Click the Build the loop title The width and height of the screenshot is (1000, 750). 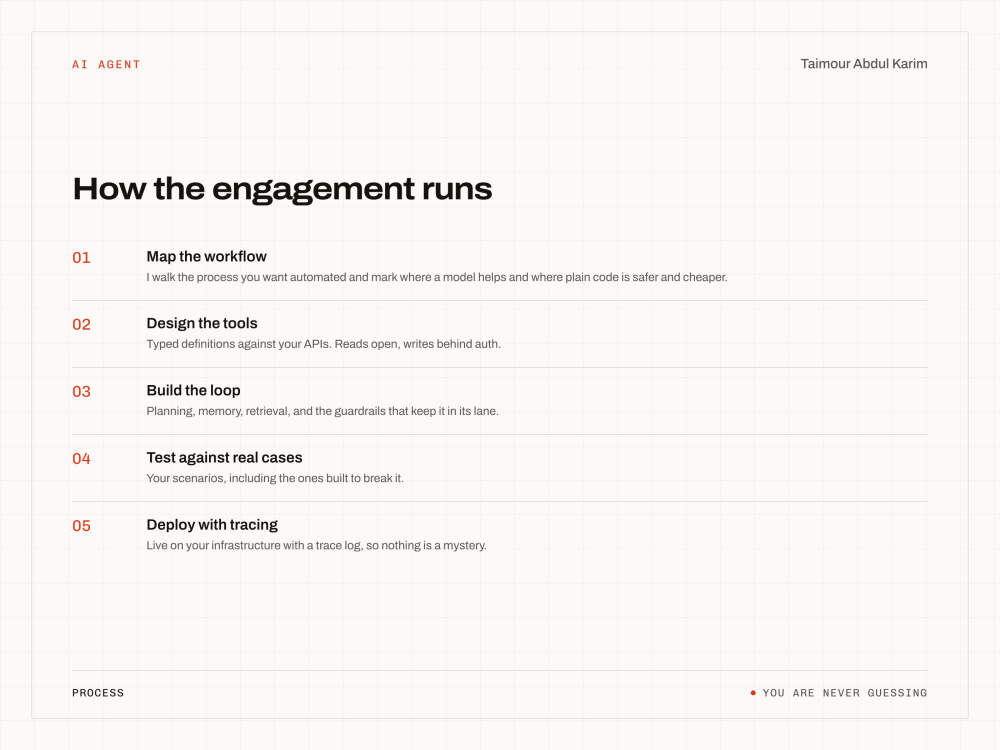[193, 390]
